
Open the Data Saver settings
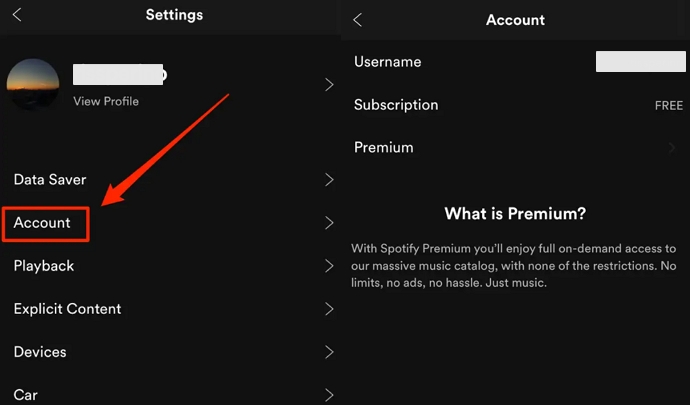pos(50,180)
